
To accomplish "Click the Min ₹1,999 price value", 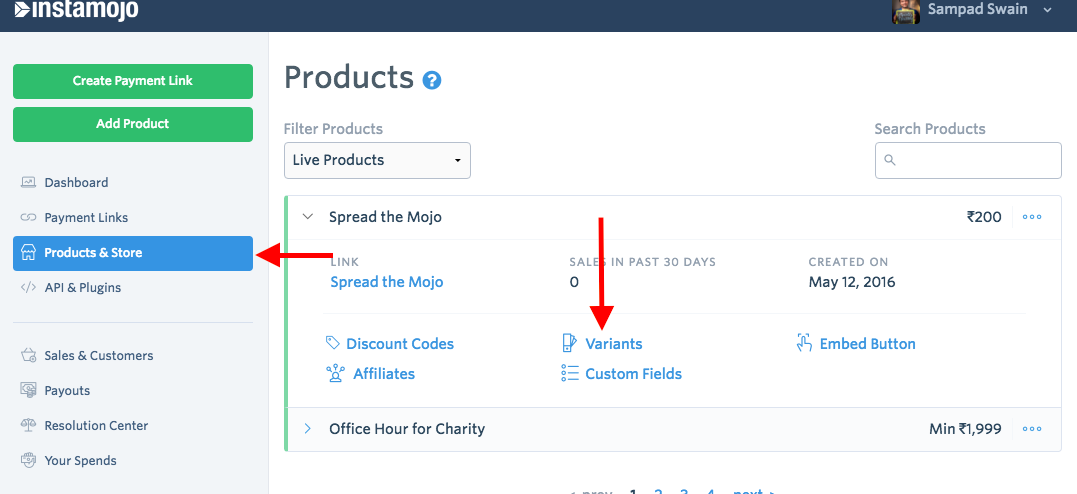I will pyautogui.click(x=965, y=429).
